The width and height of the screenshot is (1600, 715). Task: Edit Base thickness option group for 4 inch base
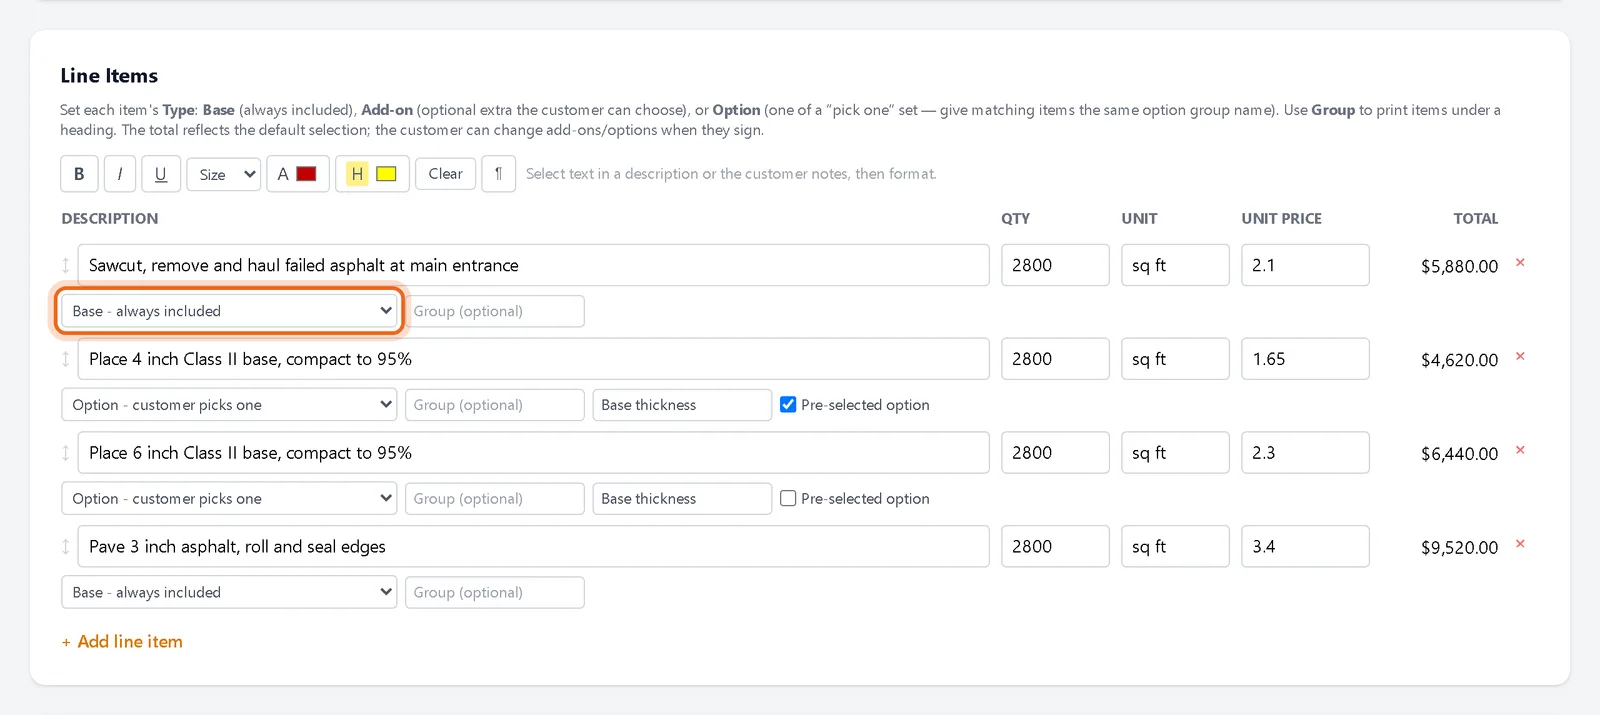[x=682, y=405]
